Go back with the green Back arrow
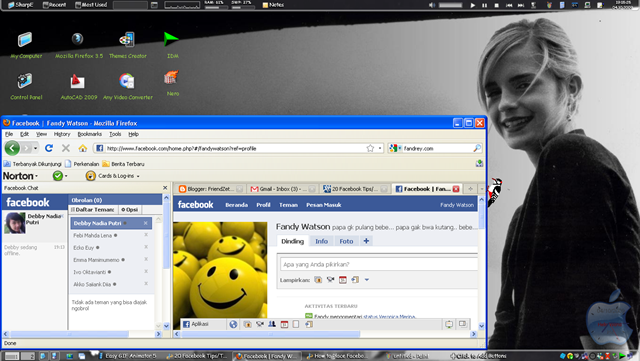Image resolution: width=640 pixels, height=361 pixels. click(12, 148)
